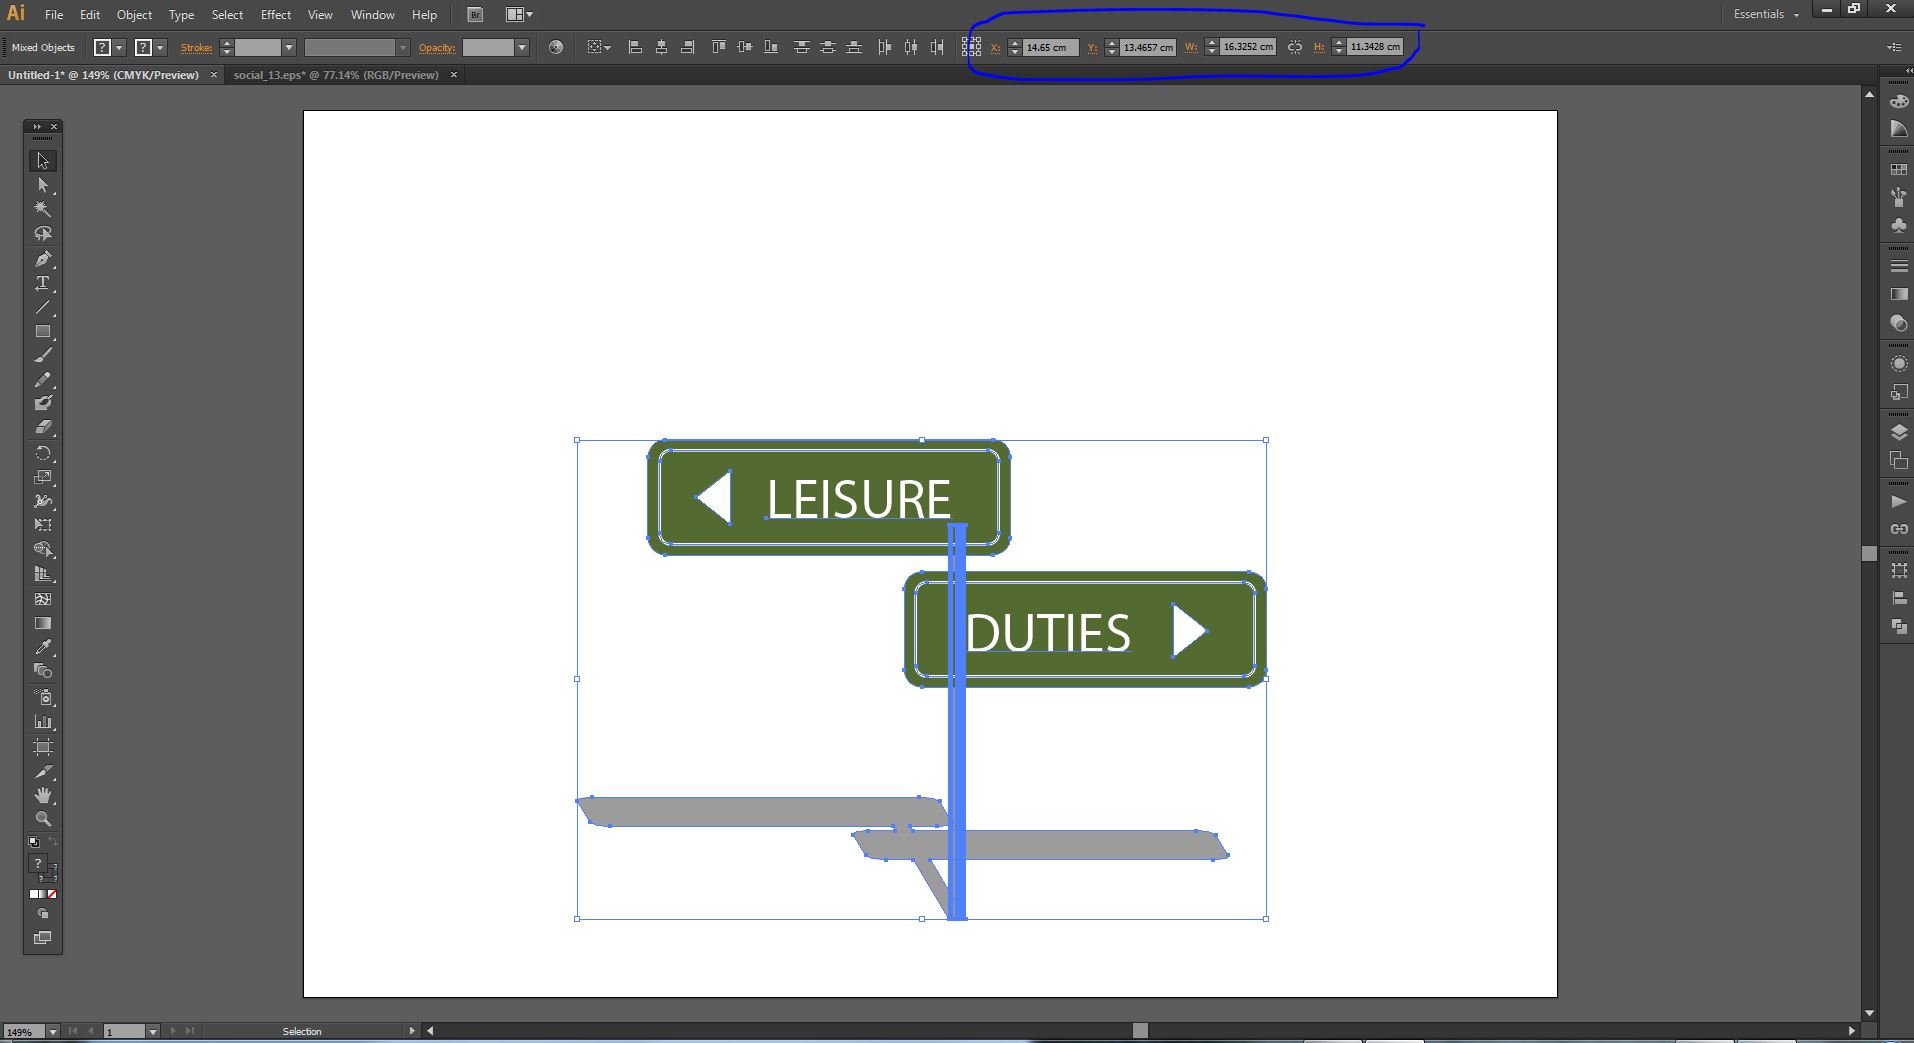
Task: Expand the stroke weight dropdown
Action: pyautogui.click(x=289, y=47)
